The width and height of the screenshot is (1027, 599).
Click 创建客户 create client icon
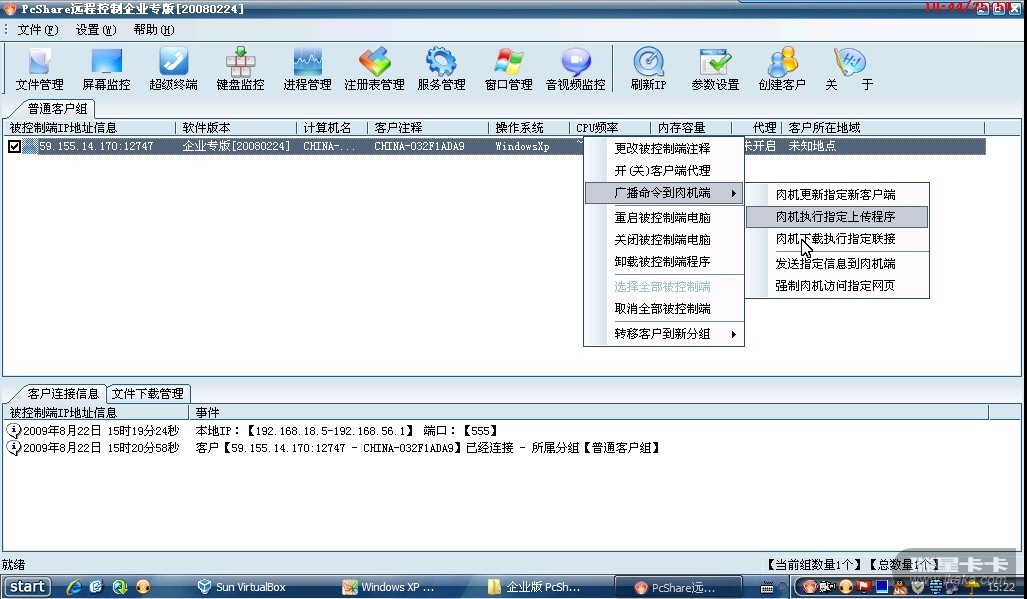(782, 69)
